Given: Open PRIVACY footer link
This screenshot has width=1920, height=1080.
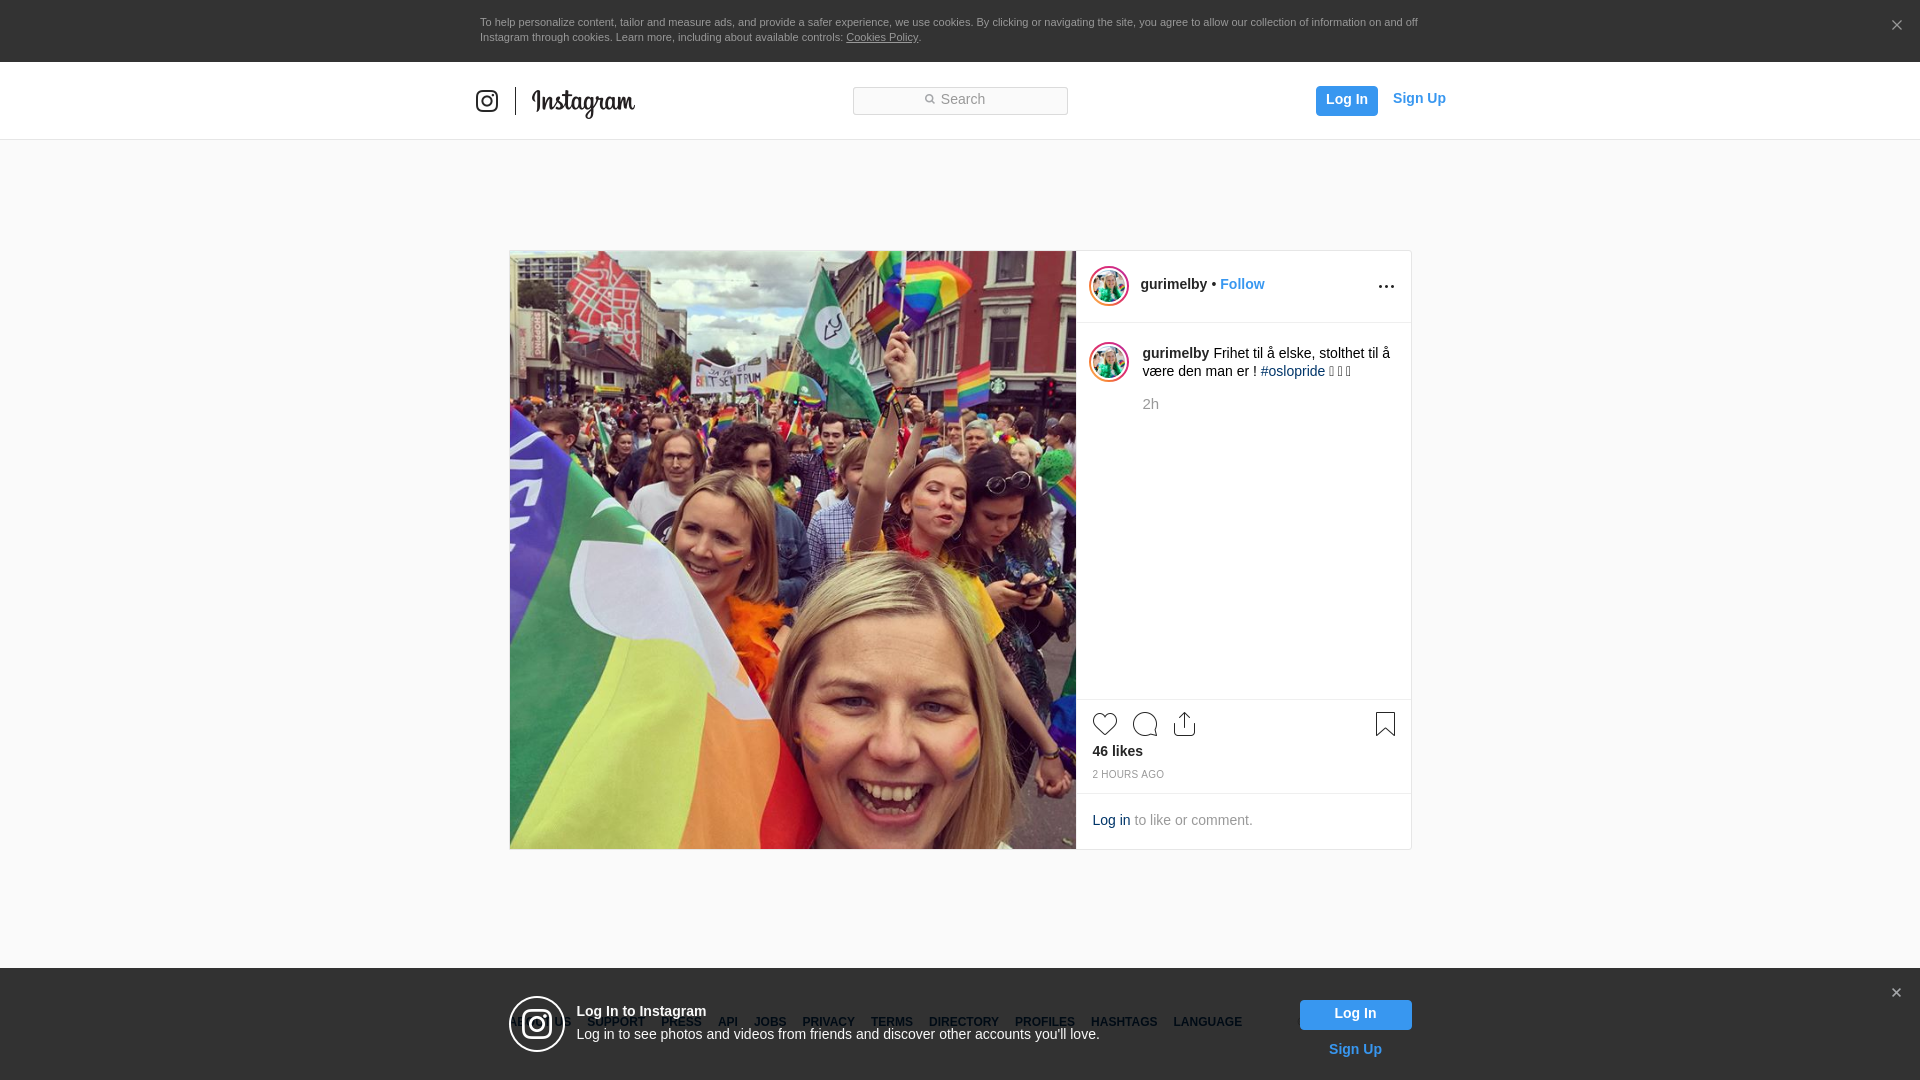Looking at the screenshot, I should pyautogui.click(x=828, y=1022).
